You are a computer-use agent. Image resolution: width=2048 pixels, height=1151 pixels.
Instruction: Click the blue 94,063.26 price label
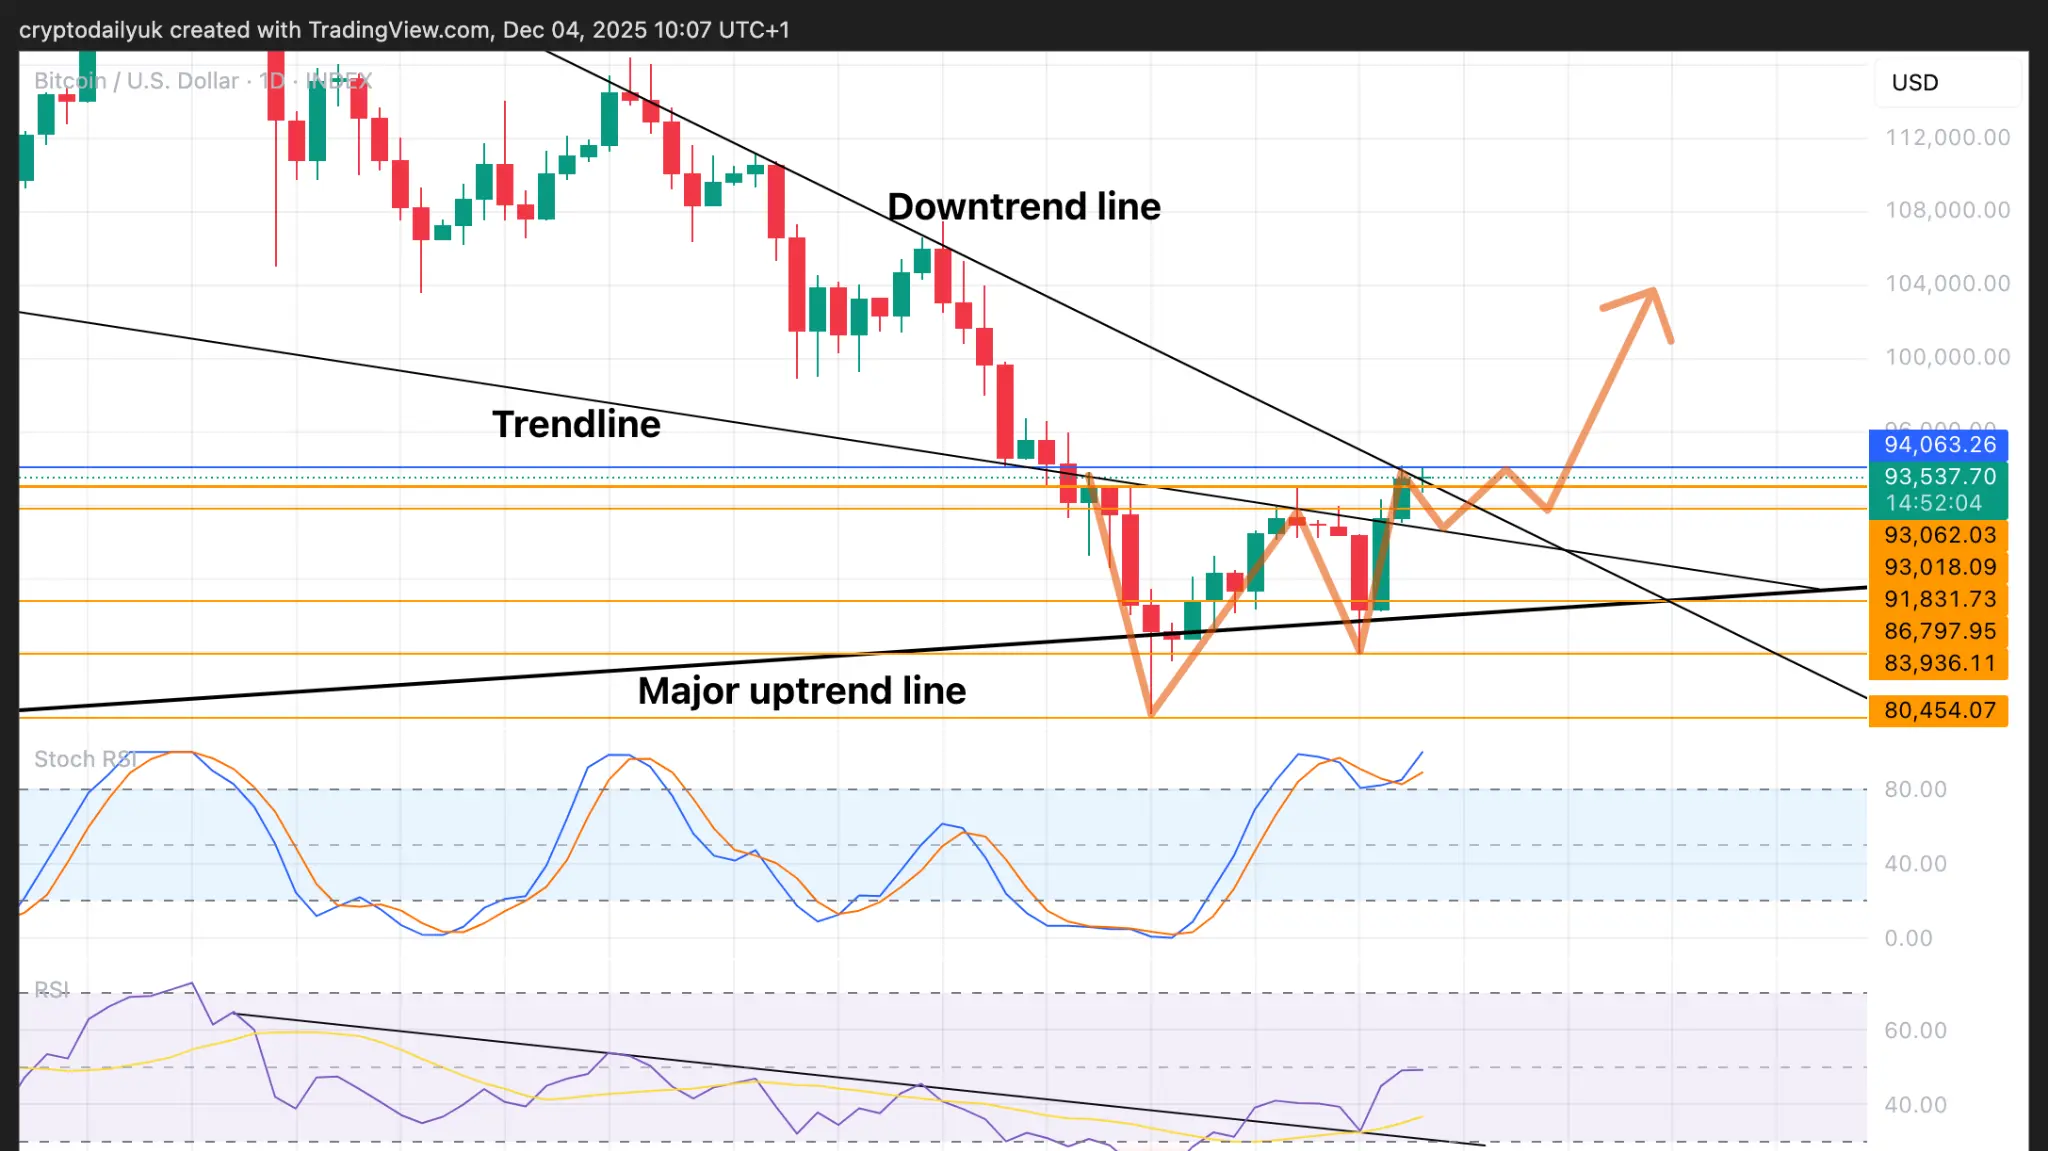coord(1939,445)
